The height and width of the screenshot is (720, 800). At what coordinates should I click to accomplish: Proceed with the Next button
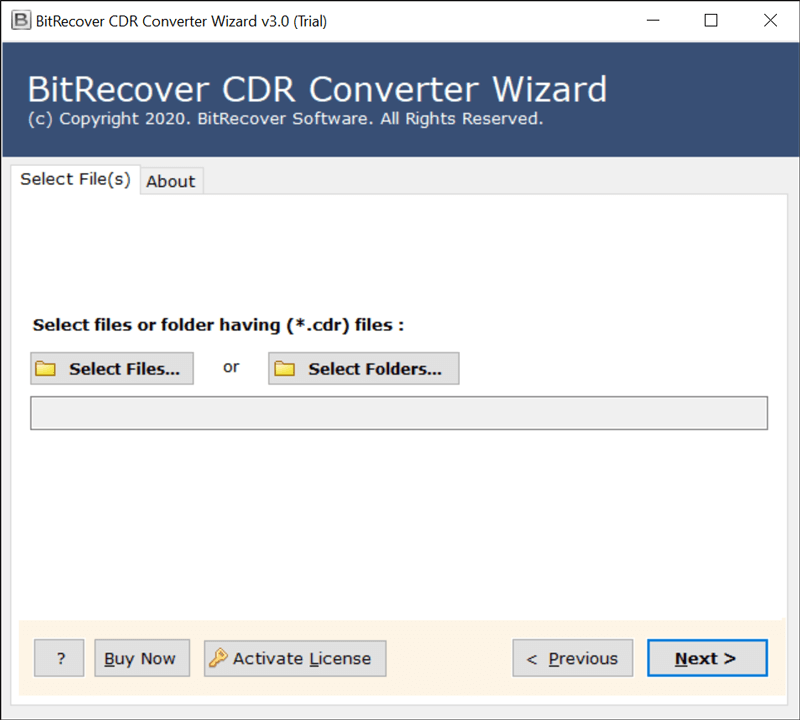coord(706,658)
